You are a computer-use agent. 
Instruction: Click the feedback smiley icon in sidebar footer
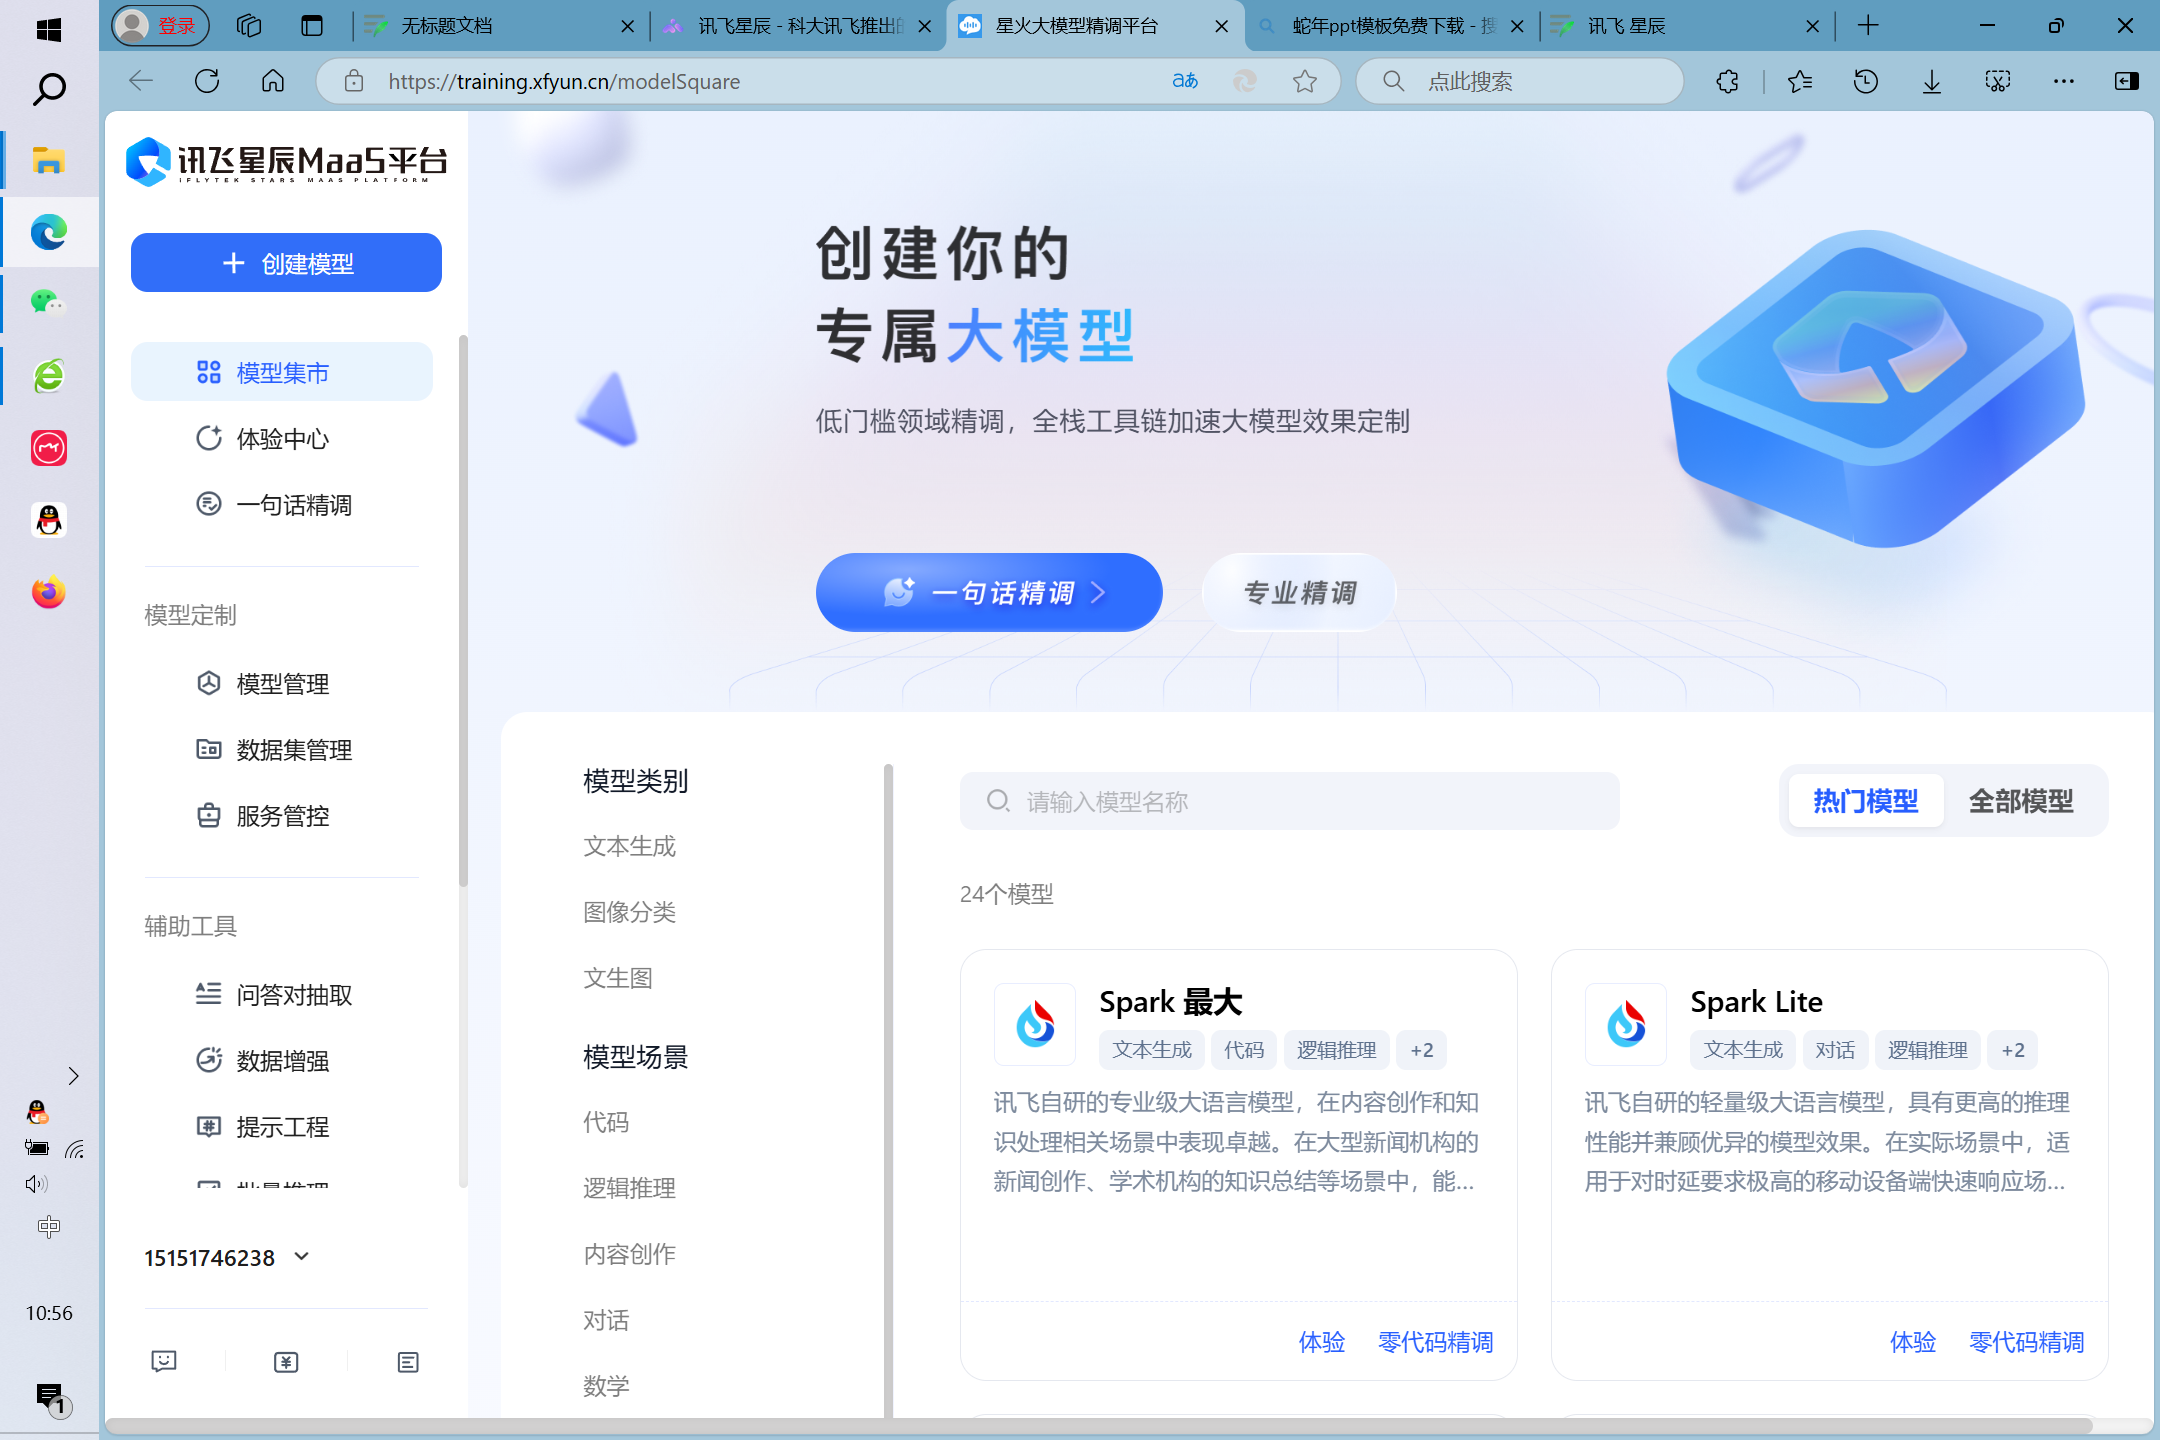click(x=164, y=1361)
